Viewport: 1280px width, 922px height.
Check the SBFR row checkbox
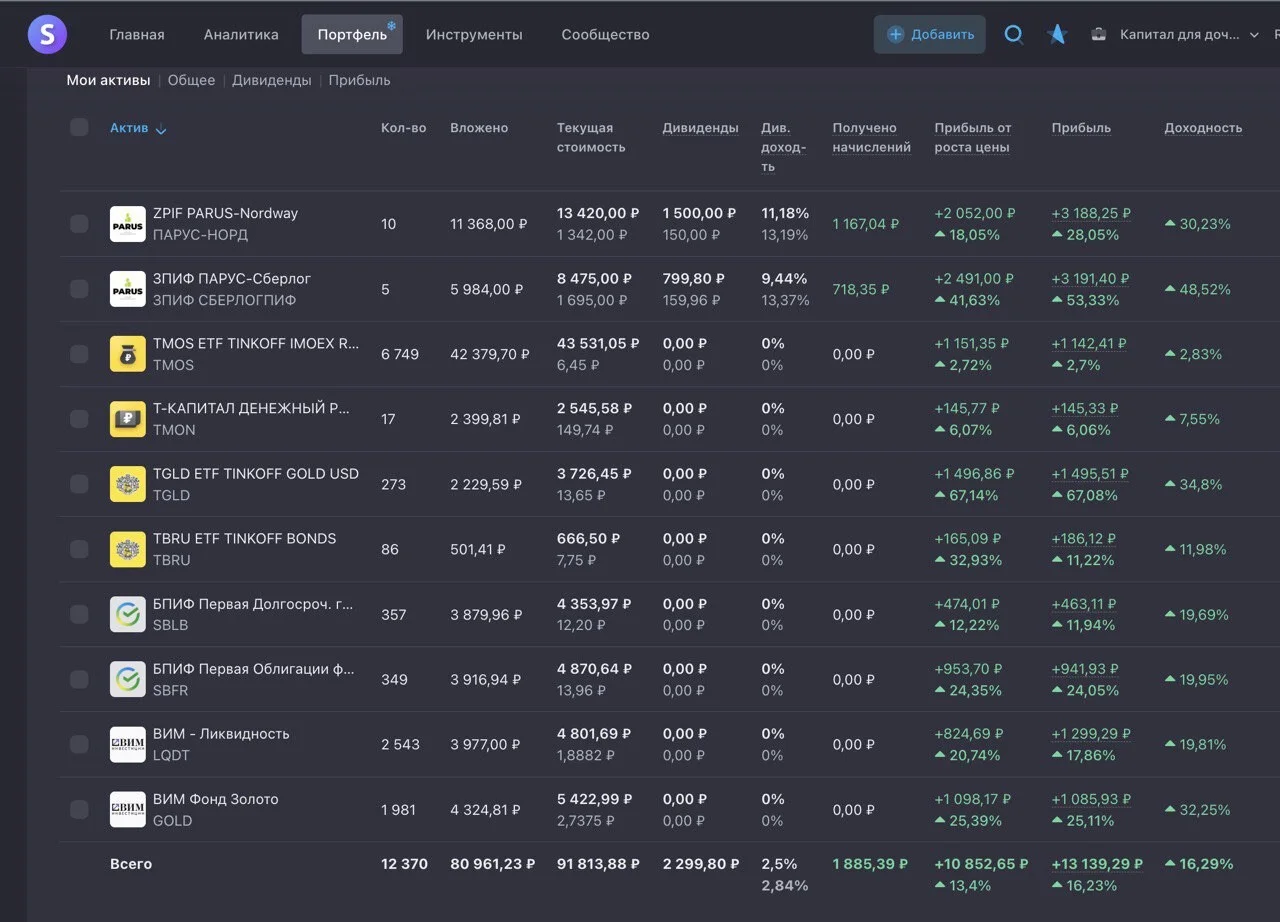[79, 679]
